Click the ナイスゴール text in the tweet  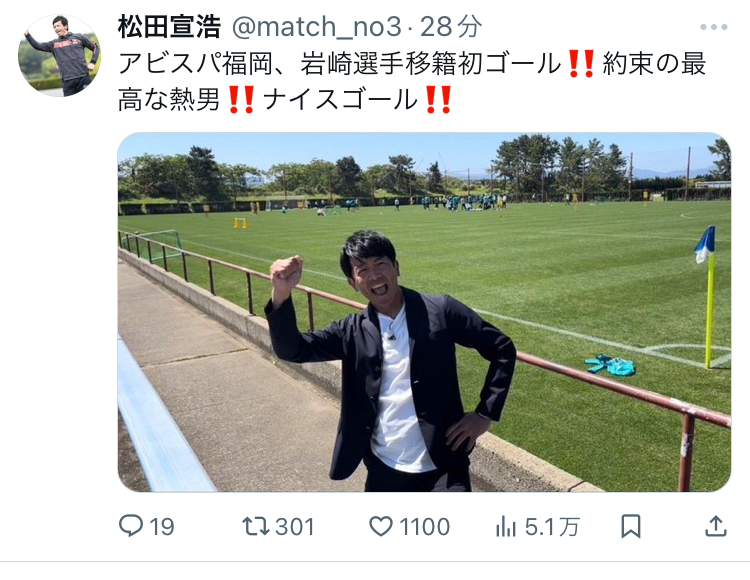tap(340, 100)
